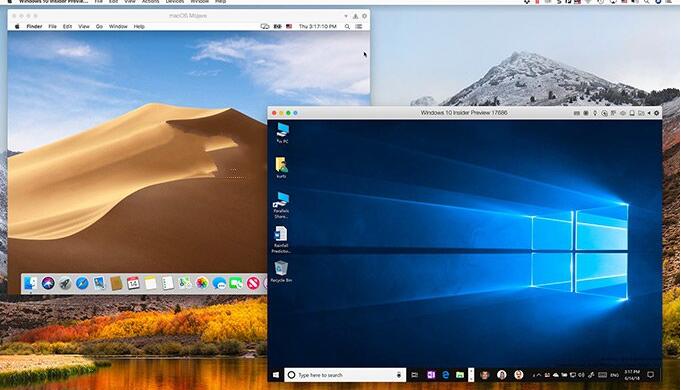The image size is (681, 390).
Task: Open the Recycle Bin desktop icon
Action: (x=281, y=271)
